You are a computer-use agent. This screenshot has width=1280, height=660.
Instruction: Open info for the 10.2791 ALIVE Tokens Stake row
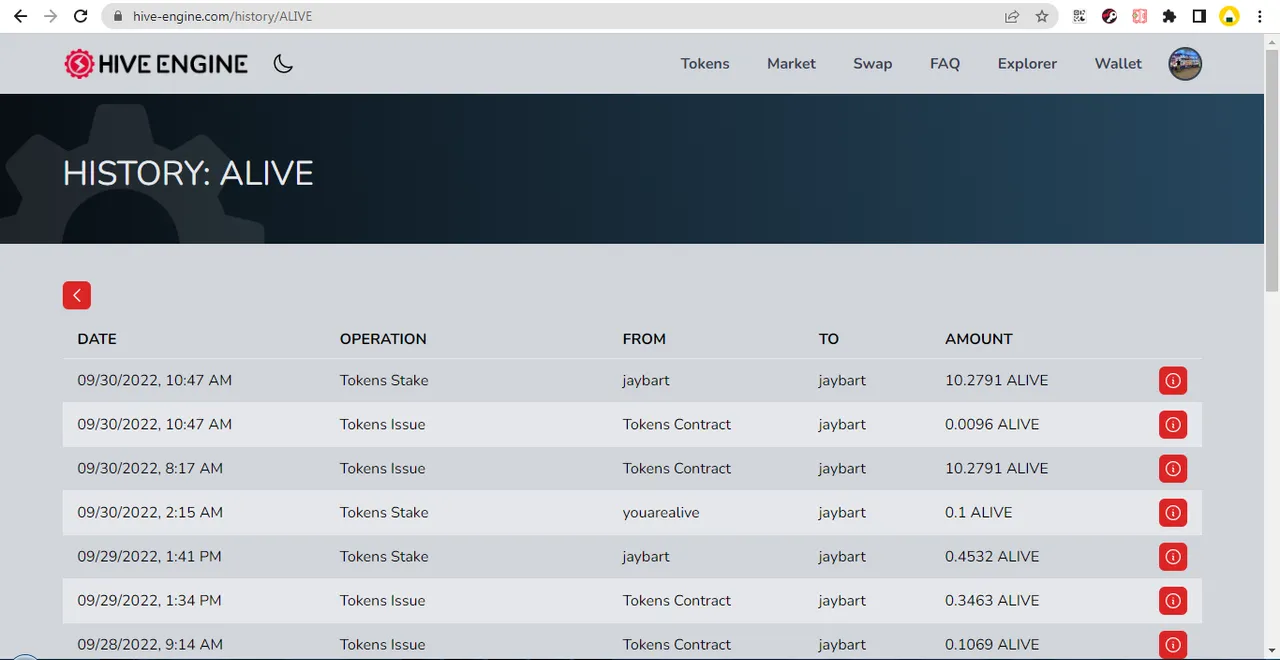pos(1173,381)
